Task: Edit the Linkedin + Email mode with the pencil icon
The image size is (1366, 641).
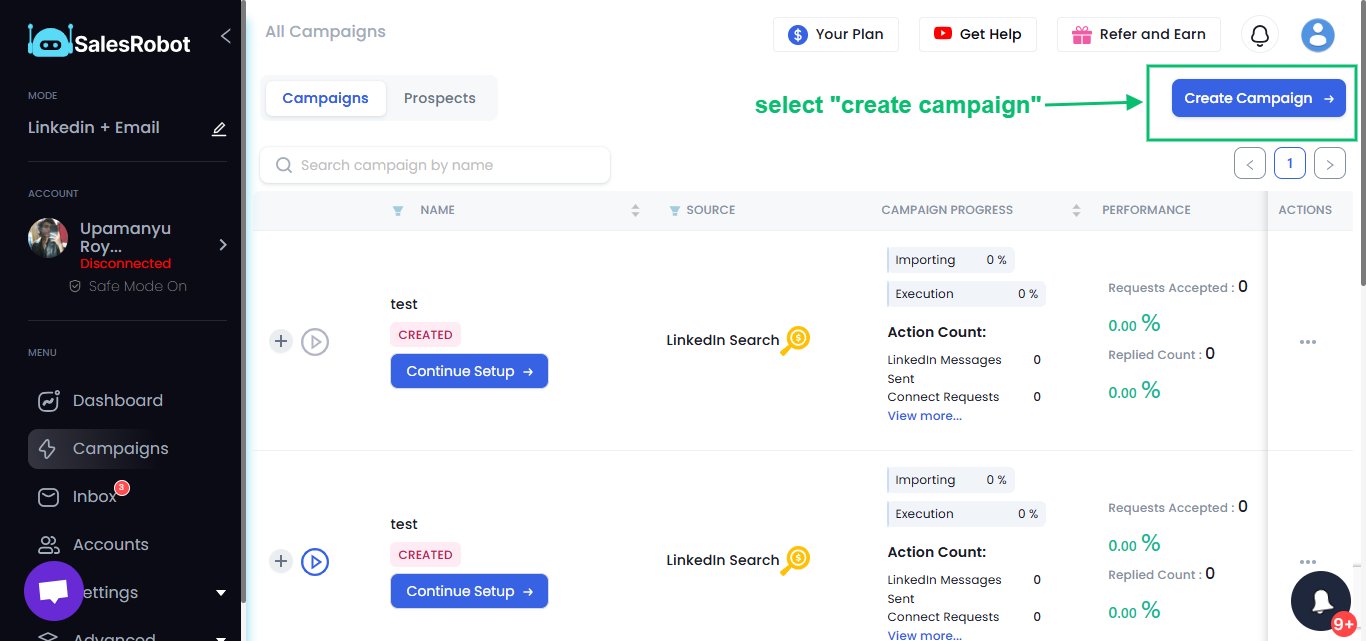Action: pos(219,128)
